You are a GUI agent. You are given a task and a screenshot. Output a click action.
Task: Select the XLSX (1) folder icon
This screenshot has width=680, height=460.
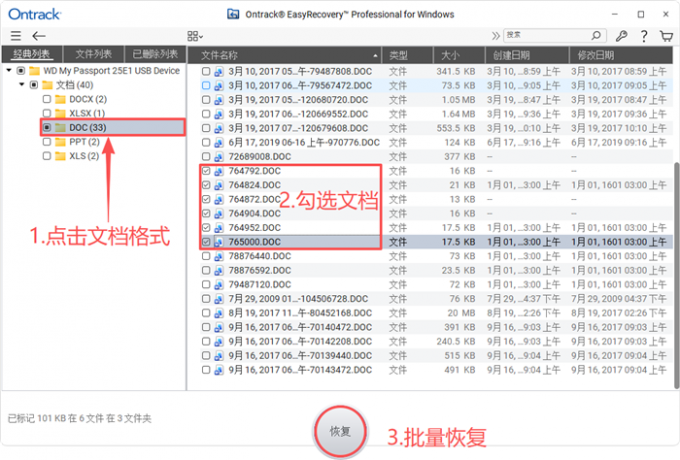tap(60, 113)
